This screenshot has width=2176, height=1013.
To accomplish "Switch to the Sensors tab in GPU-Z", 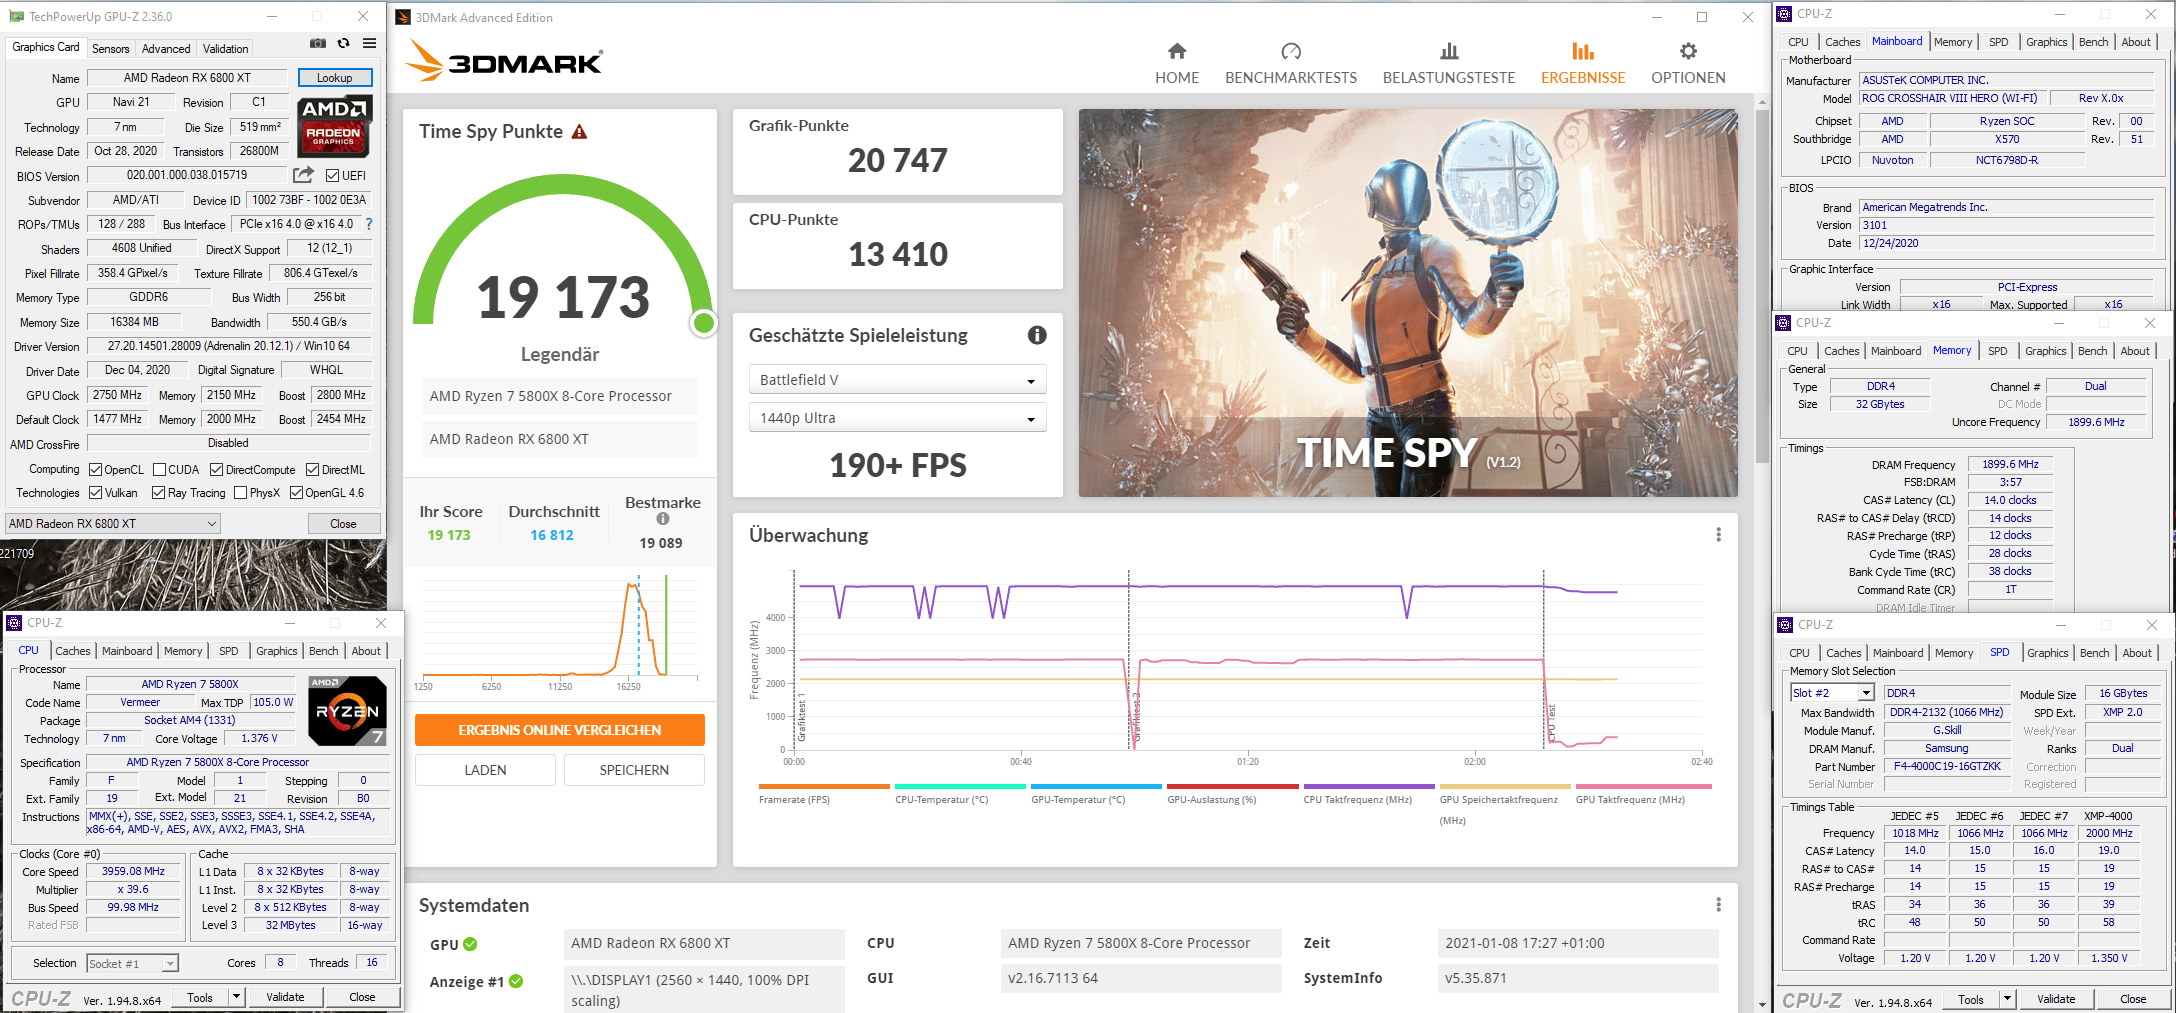I will (x=110, y=48).
